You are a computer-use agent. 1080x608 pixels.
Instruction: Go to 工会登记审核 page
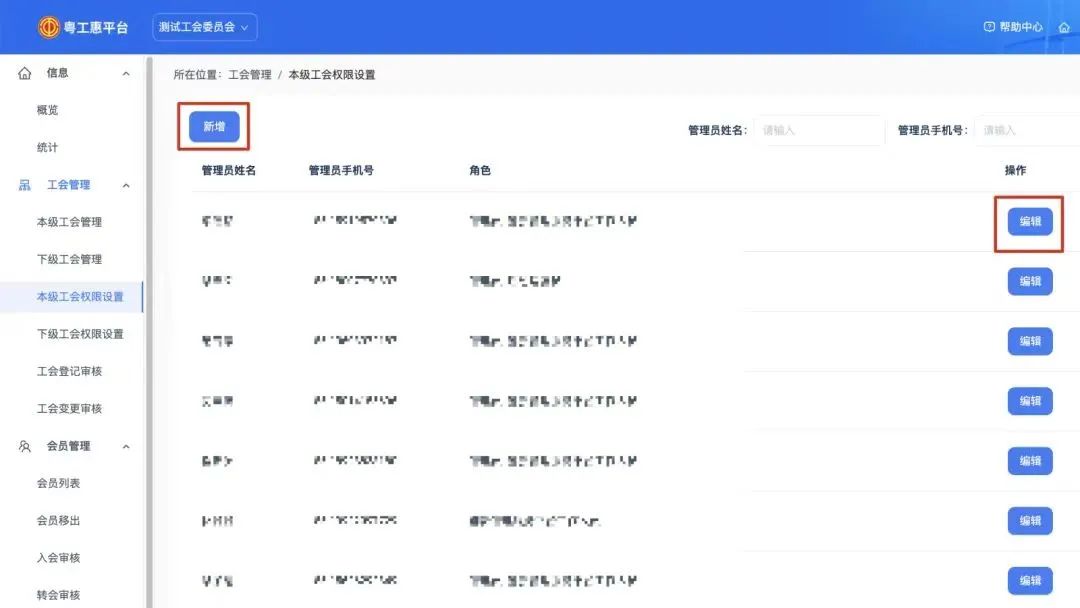(69, 371)
